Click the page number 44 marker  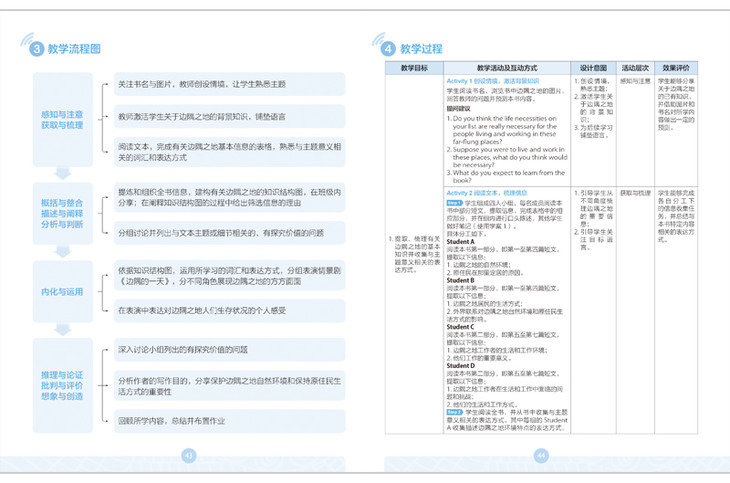tap(542, 455)
